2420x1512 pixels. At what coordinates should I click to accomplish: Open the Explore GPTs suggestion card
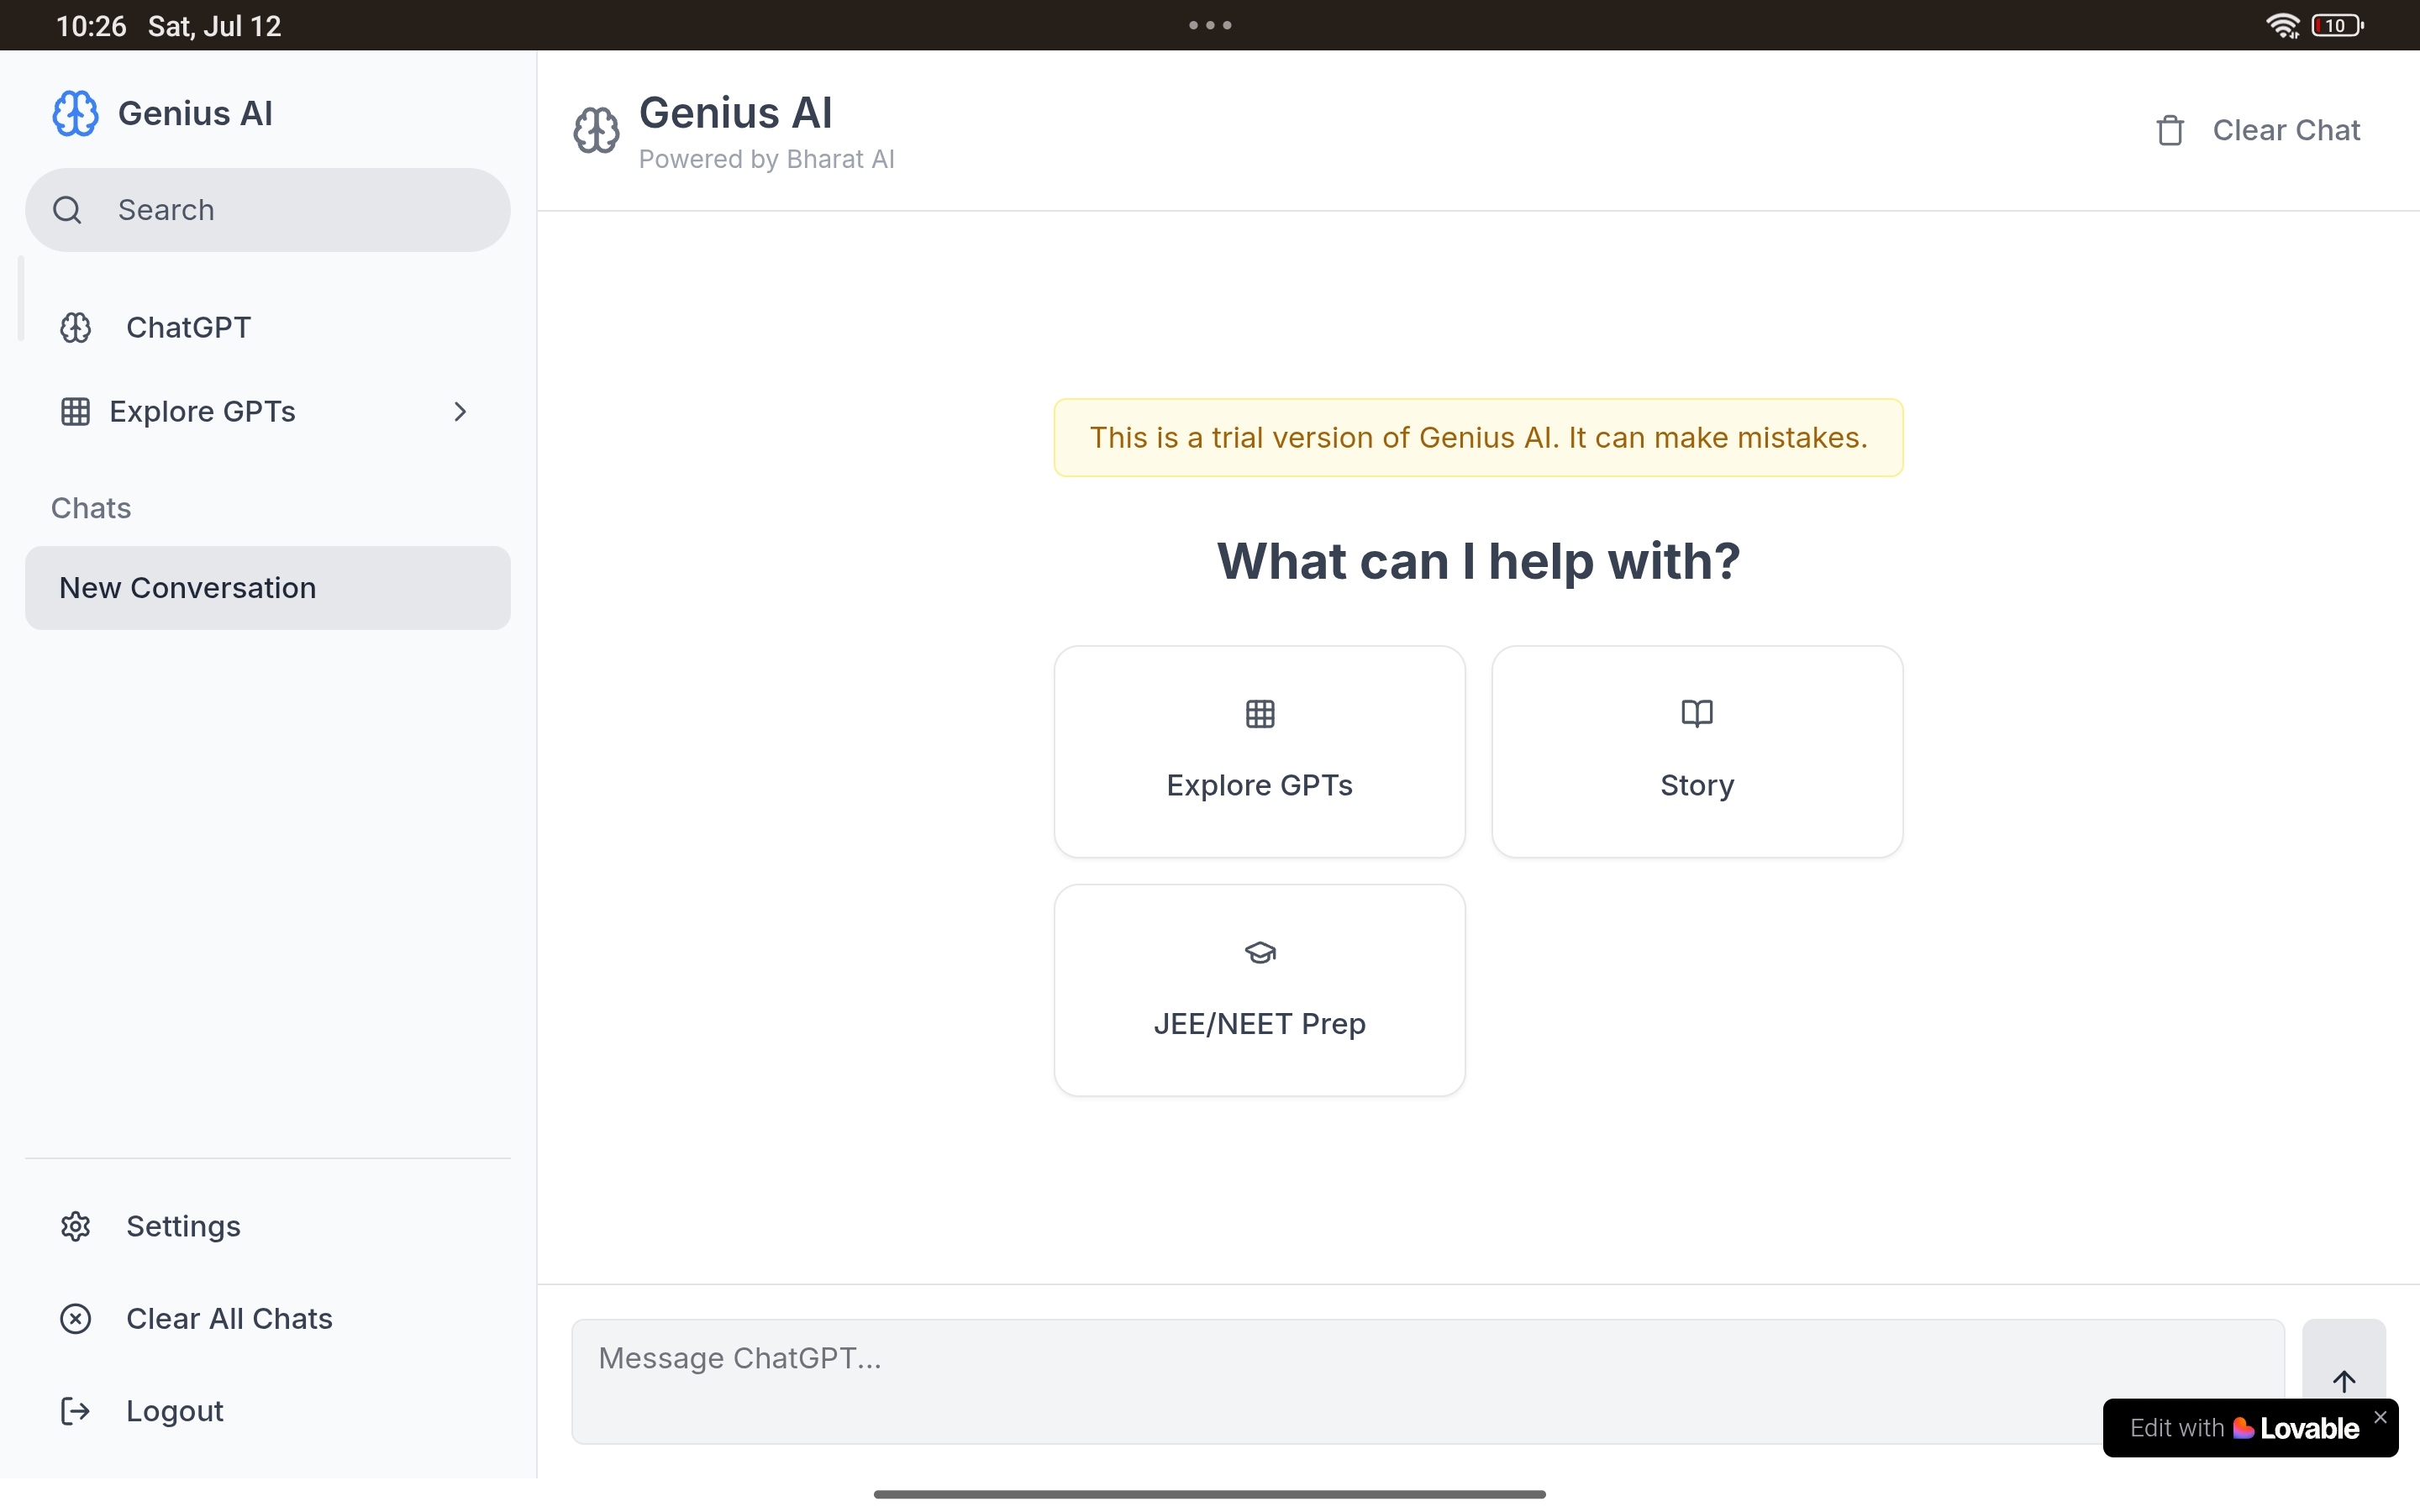coord(1259,752)
